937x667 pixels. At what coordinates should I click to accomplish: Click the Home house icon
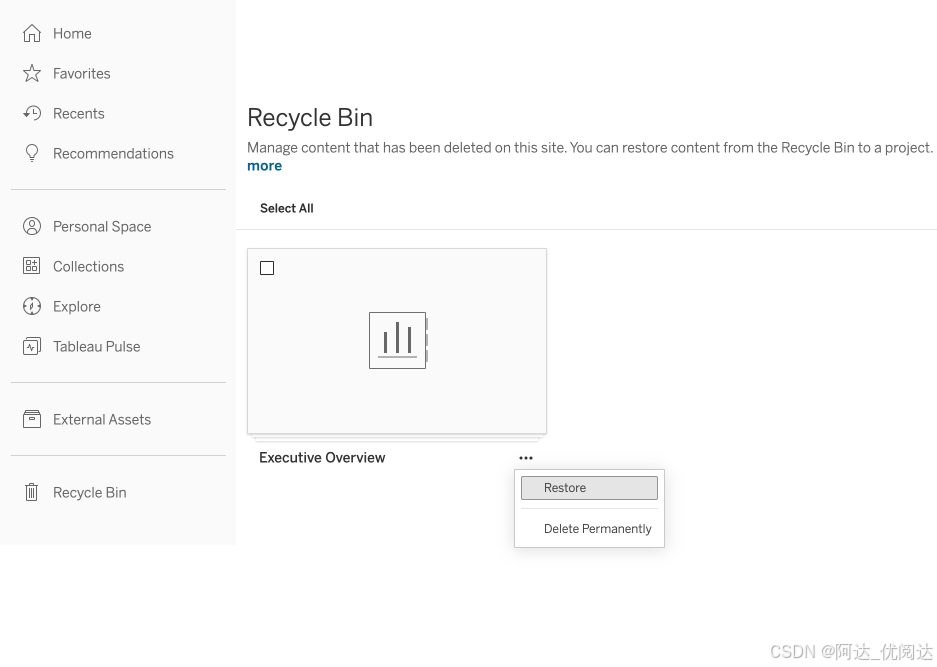32,33
